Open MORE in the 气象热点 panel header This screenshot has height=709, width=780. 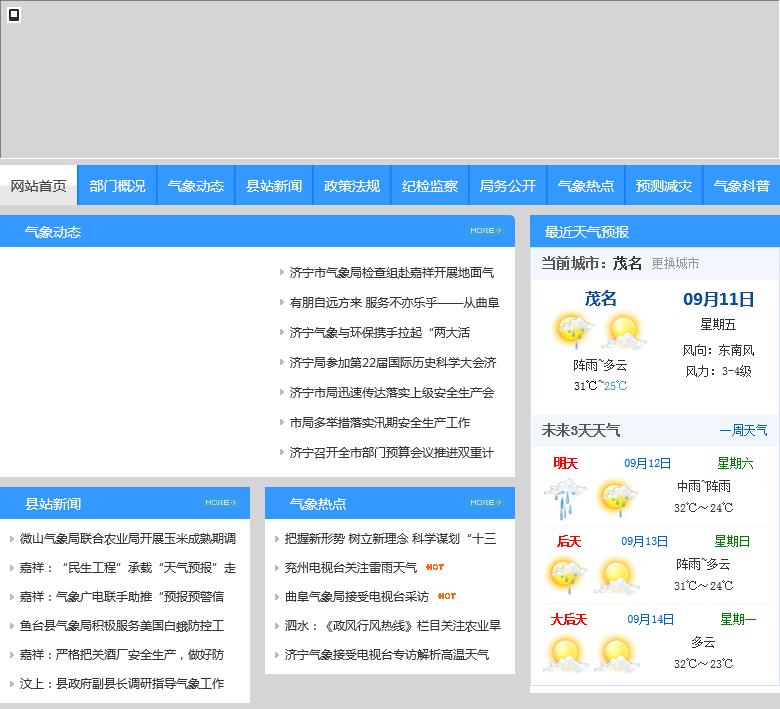[x=486, y=503]
